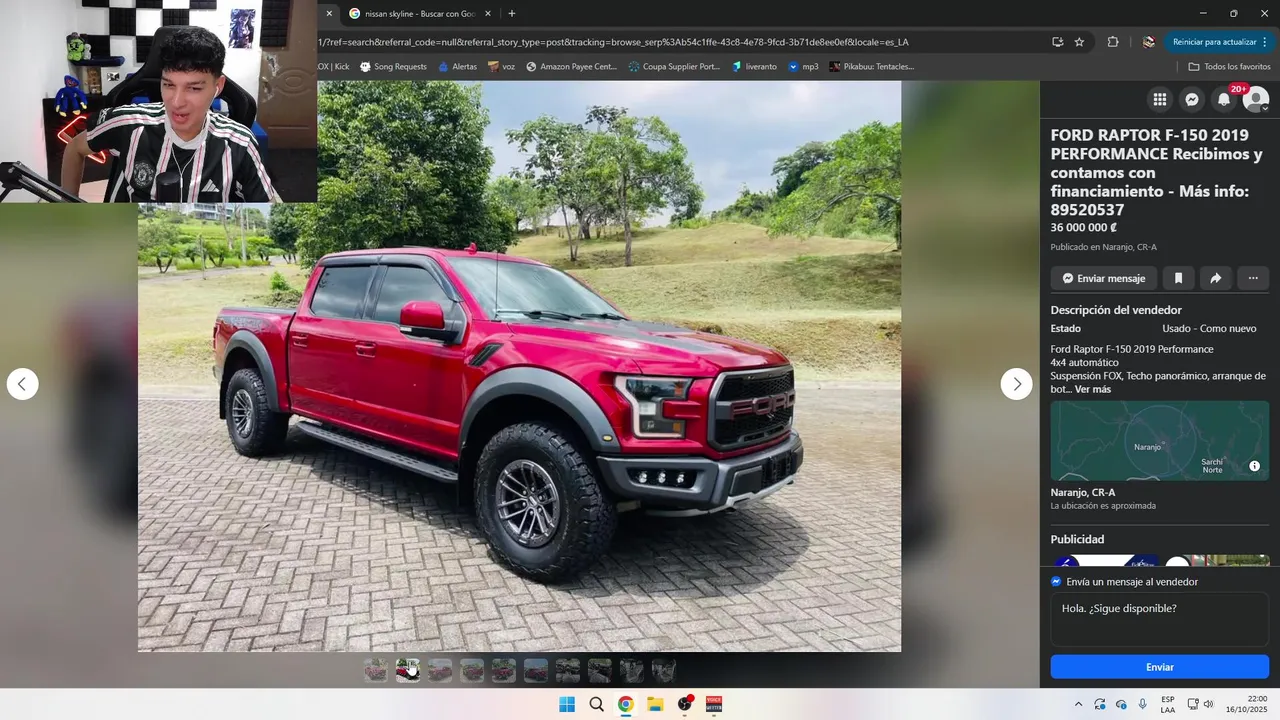Open the Messenger icon in the Facebook header
1280x720 pixels.
pyautogui.click(x=1192, y=99)
